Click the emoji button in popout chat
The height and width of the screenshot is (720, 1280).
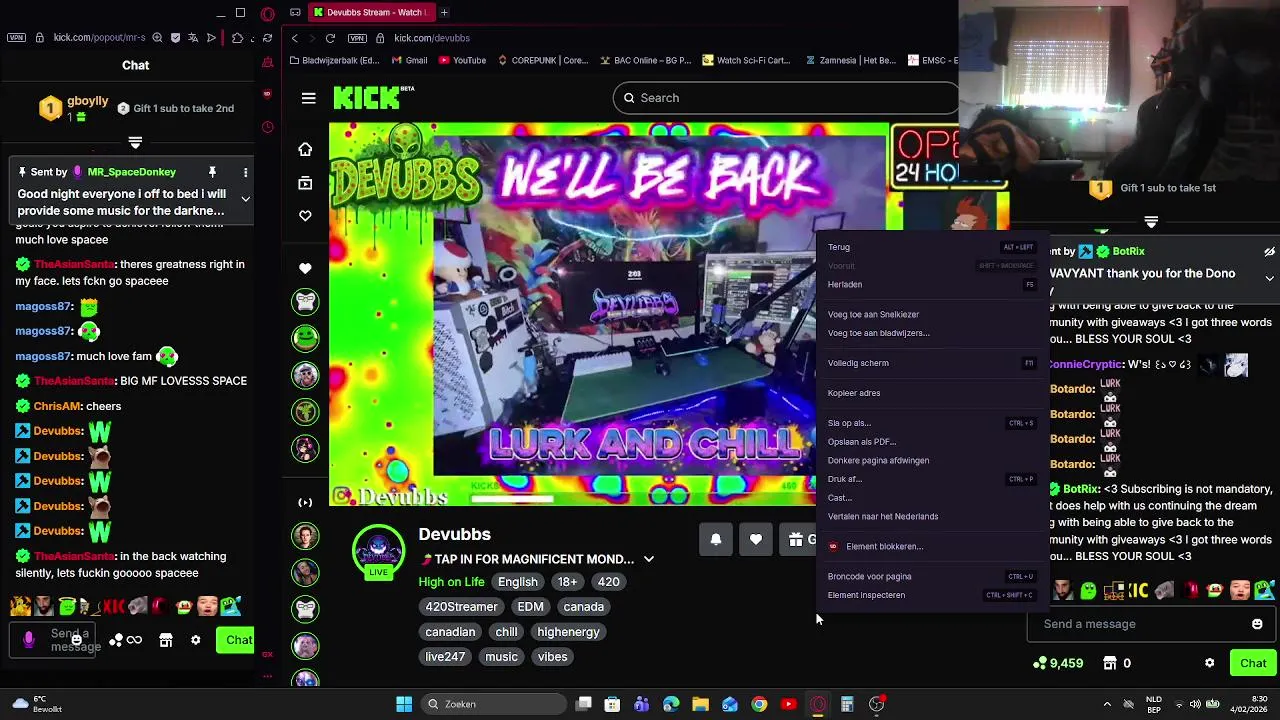point(76,640)
